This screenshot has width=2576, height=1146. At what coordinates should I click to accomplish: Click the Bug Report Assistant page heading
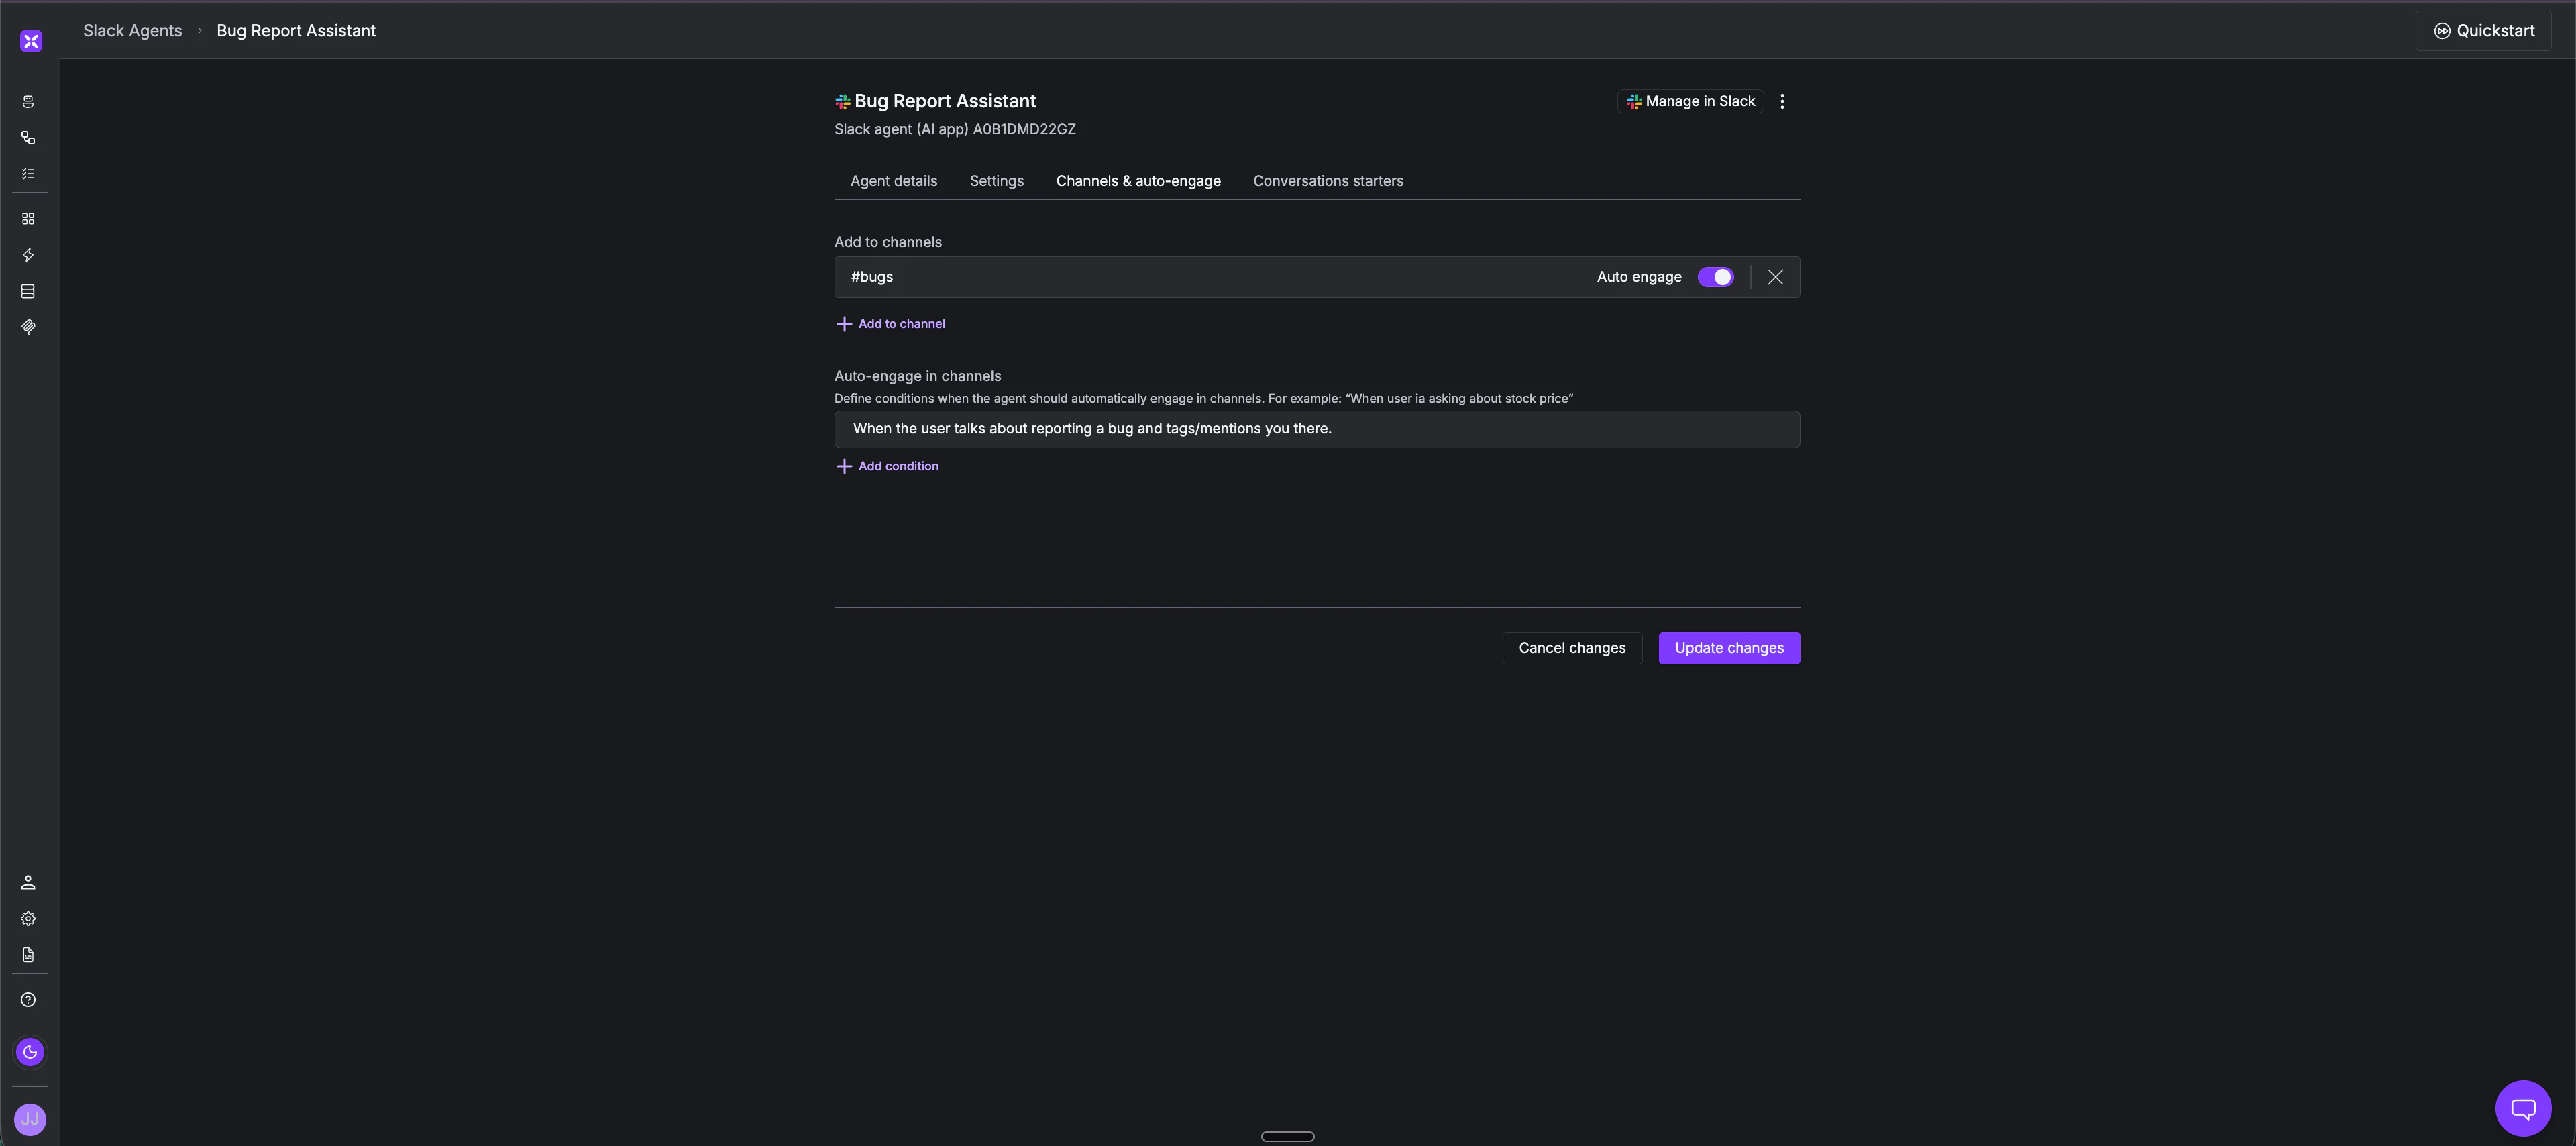(945, 101)
